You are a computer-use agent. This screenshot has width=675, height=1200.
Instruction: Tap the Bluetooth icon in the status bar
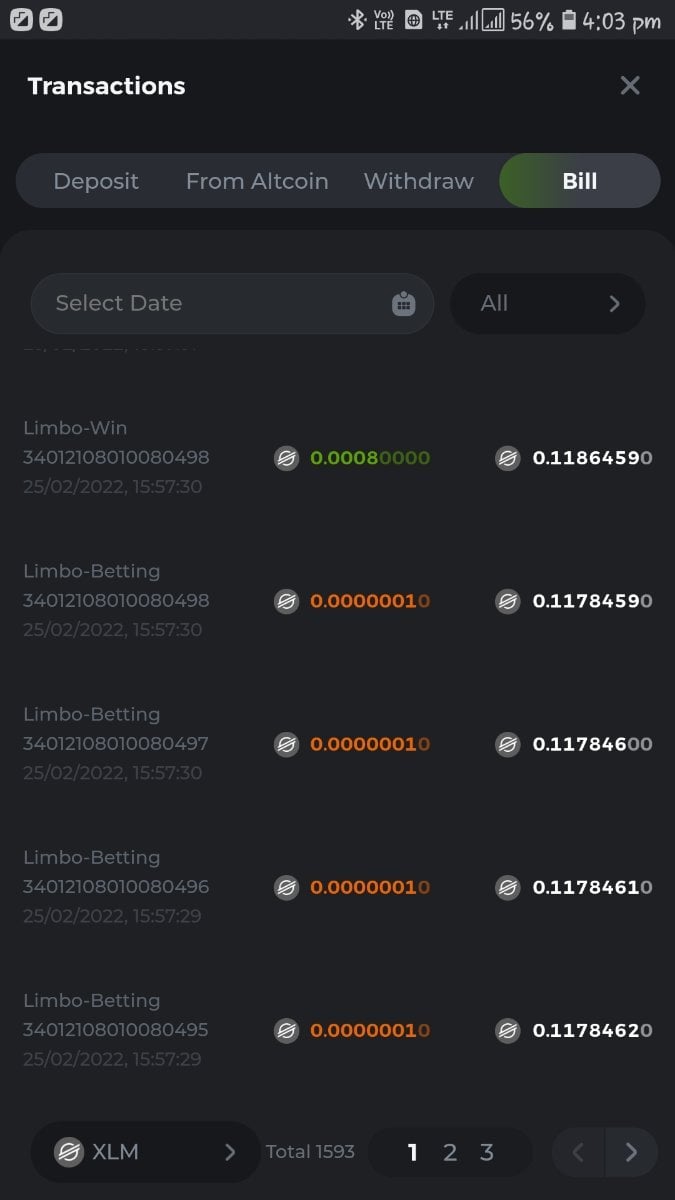(x=356, y=20)
